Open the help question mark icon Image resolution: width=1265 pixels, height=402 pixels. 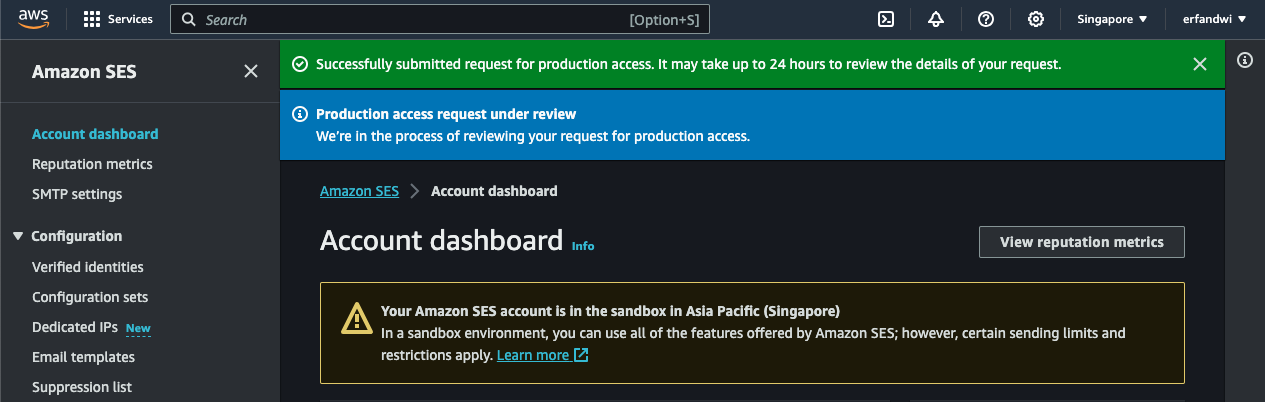click(986, 19)
